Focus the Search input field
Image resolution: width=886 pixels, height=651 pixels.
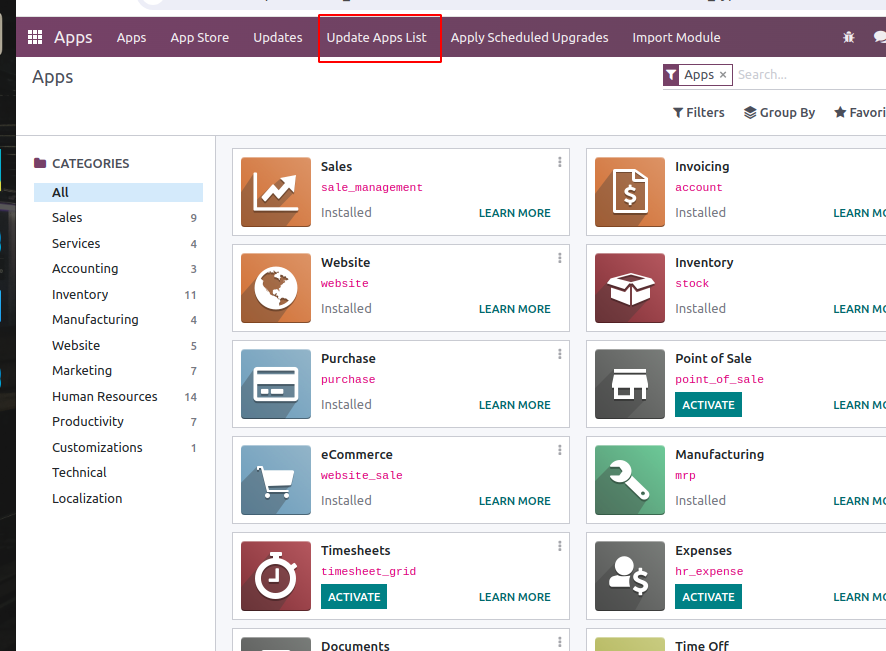pyautogui.click(x=811, y=75)
